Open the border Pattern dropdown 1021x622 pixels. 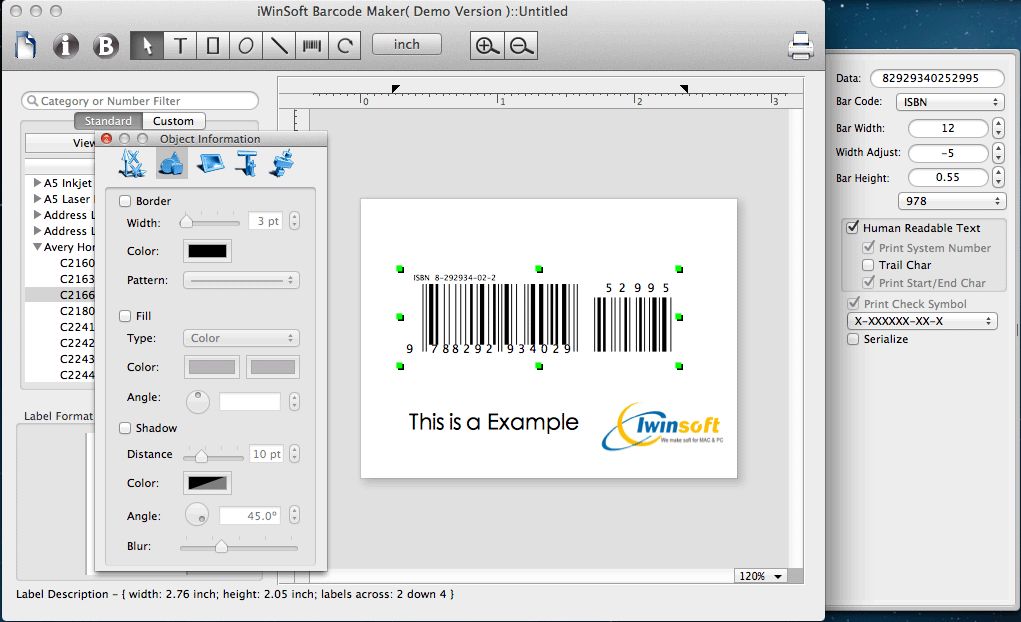click(241, 280)
